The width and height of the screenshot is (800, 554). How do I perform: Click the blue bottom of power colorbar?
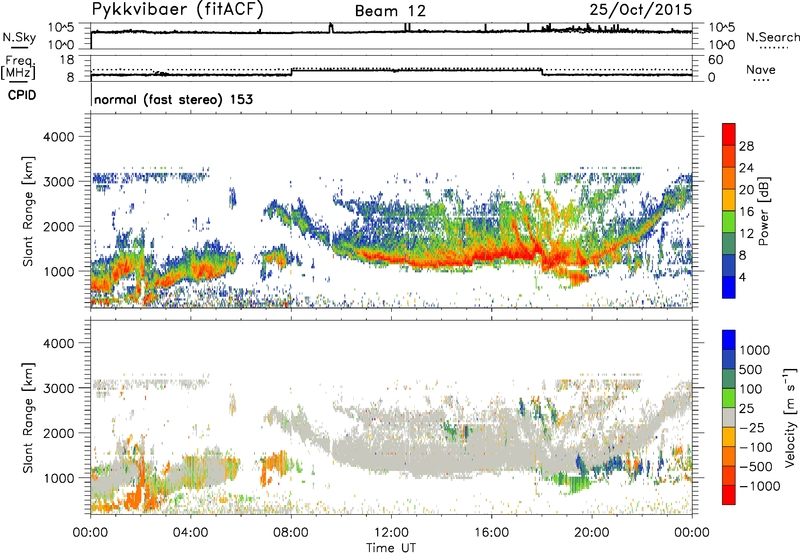click(729, 287)
